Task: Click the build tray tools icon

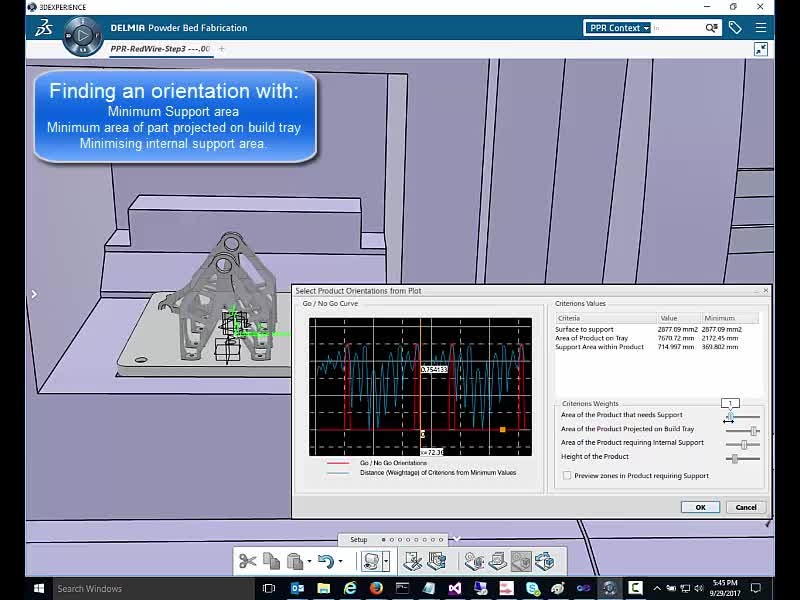Action: point(412,561)
